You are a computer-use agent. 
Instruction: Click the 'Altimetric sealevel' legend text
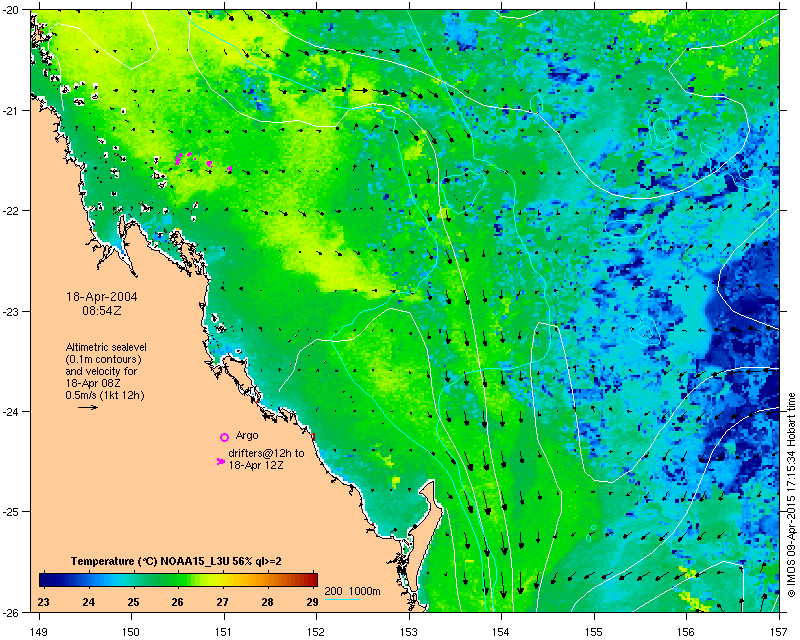[106, 347]
